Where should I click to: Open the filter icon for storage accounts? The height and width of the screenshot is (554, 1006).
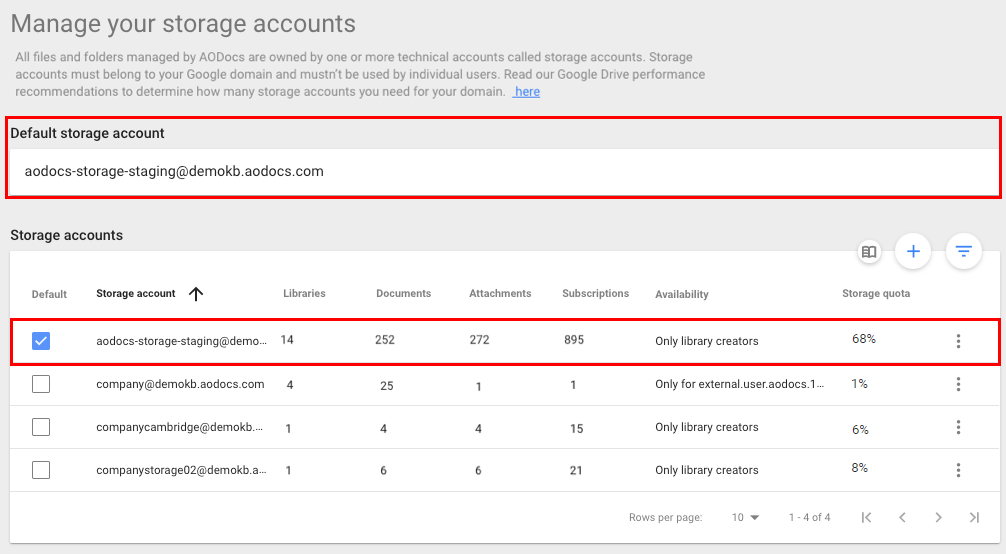963,251
